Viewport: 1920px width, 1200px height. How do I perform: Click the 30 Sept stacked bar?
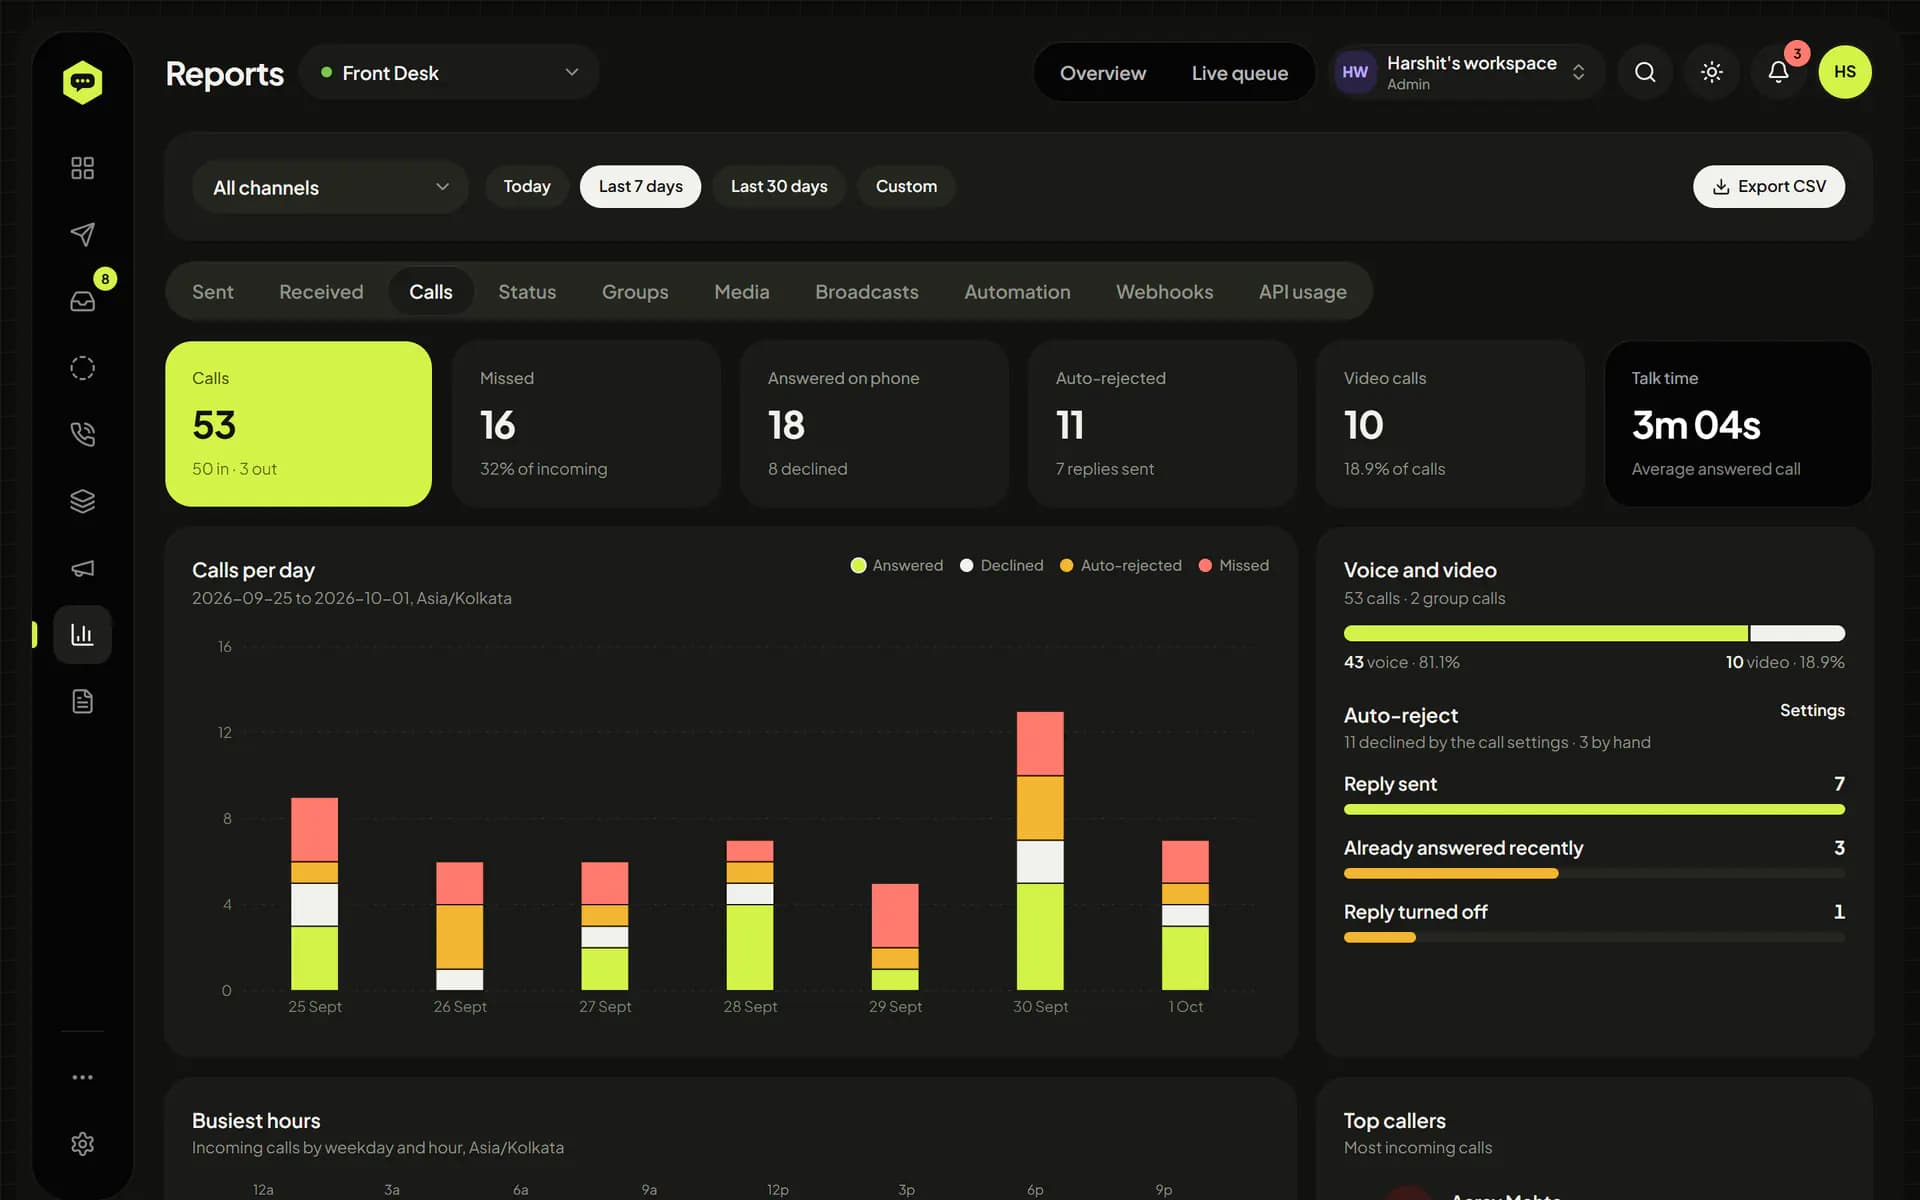pos(1040,851)
